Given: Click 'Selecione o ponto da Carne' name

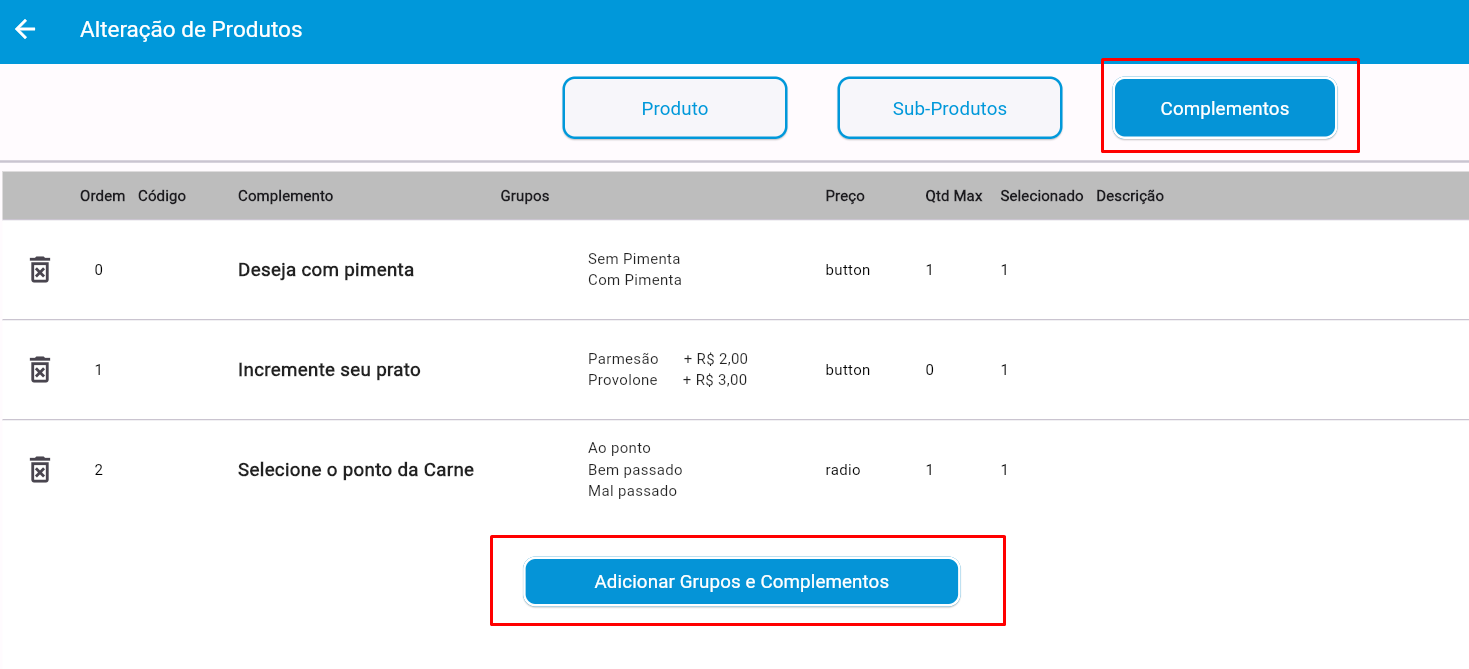Looking at the screenshot, I should pyautogui.click(x=355, y=470).
